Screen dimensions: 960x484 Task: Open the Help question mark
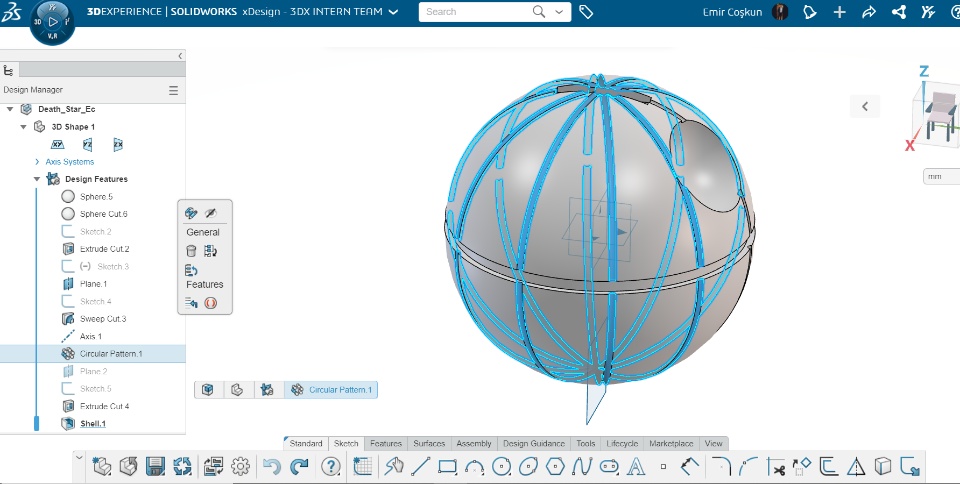click(331, 467)
